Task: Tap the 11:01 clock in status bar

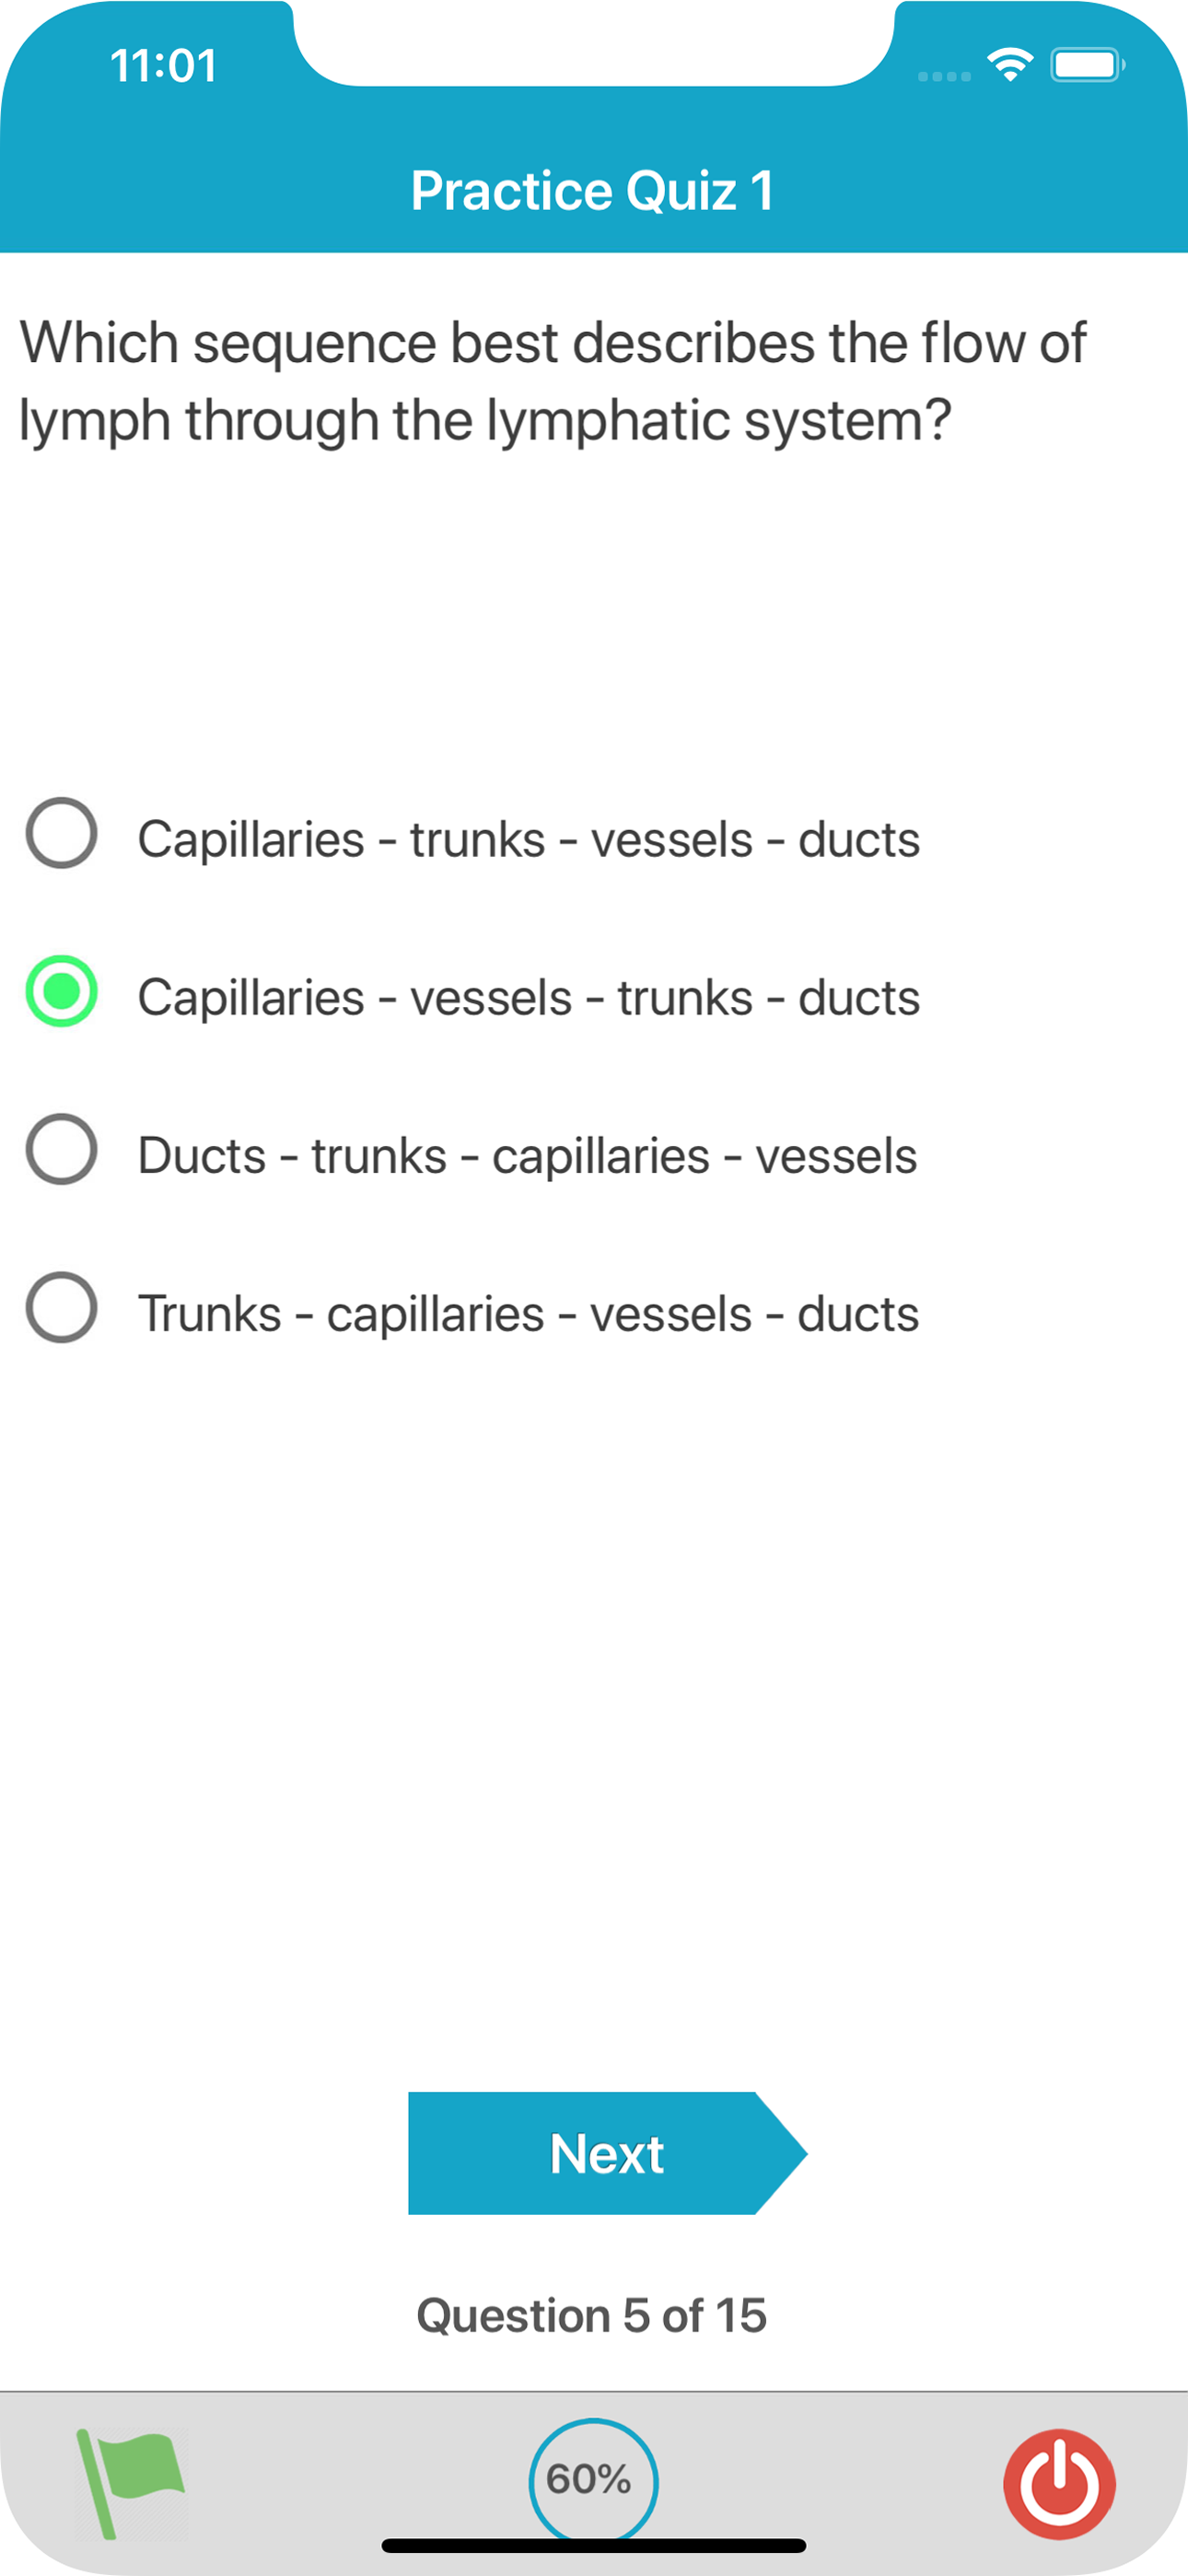Action: coord(163,66)
